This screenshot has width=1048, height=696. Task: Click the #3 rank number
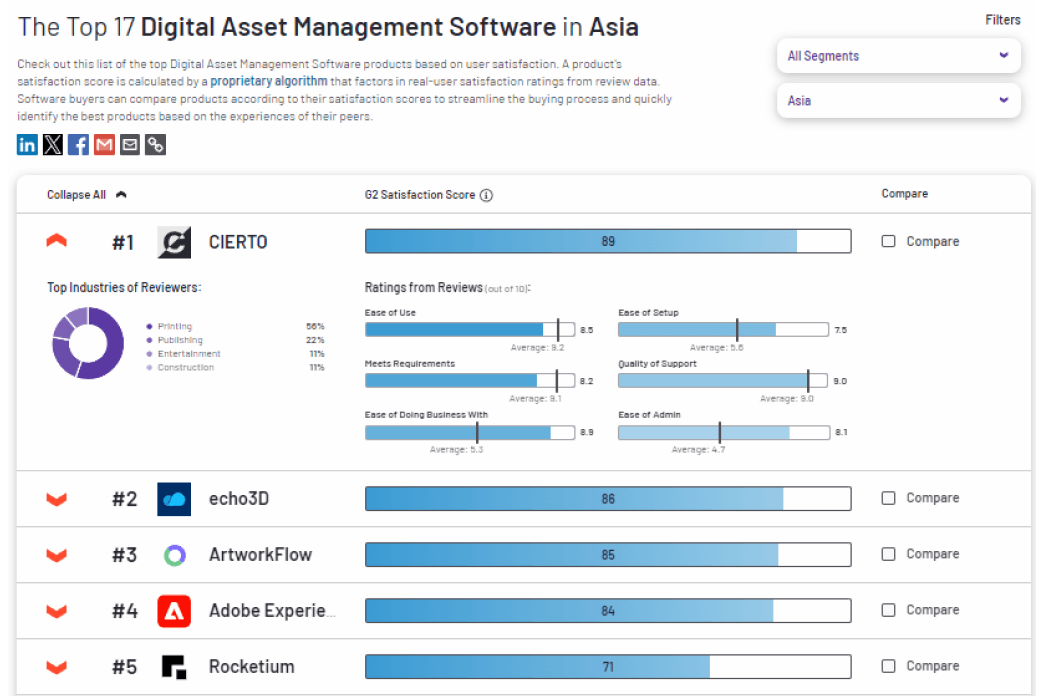pos(124,556)
